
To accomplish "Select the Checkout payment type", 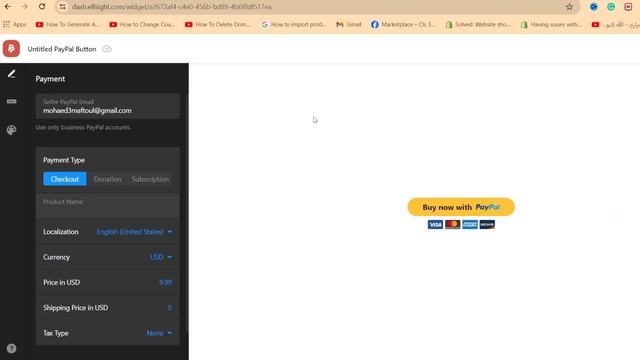I will tap(65, 179).
